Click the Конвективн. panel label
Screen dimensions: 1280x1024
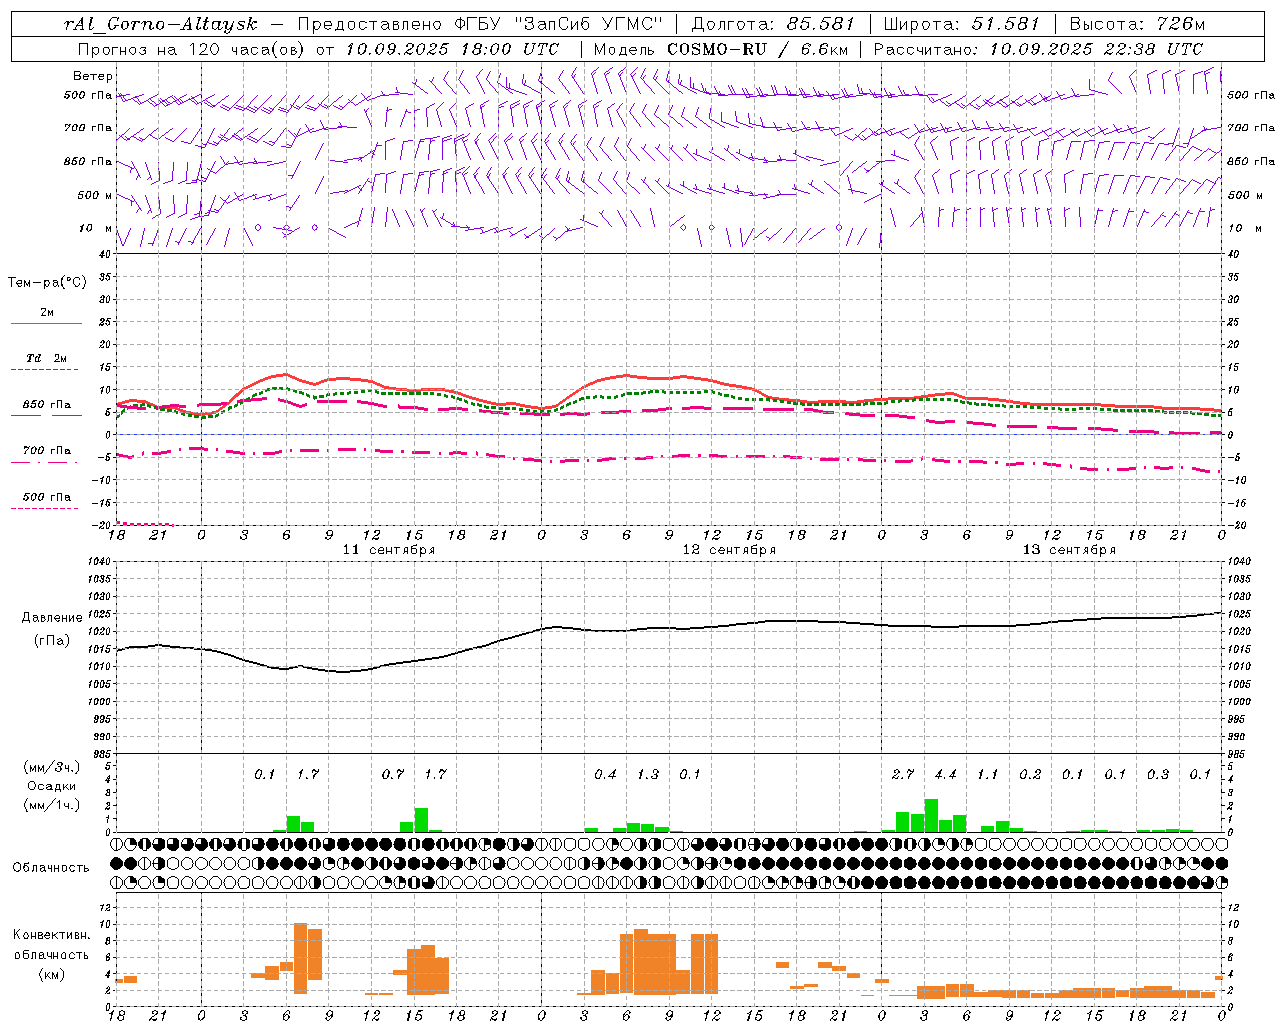[x=51, y=935]
